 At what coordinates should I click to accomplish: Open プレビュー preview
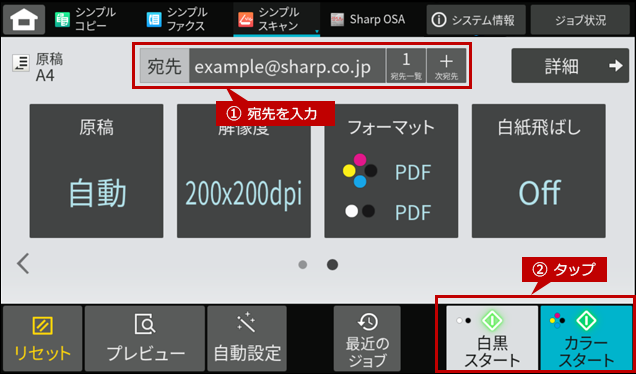145,339
